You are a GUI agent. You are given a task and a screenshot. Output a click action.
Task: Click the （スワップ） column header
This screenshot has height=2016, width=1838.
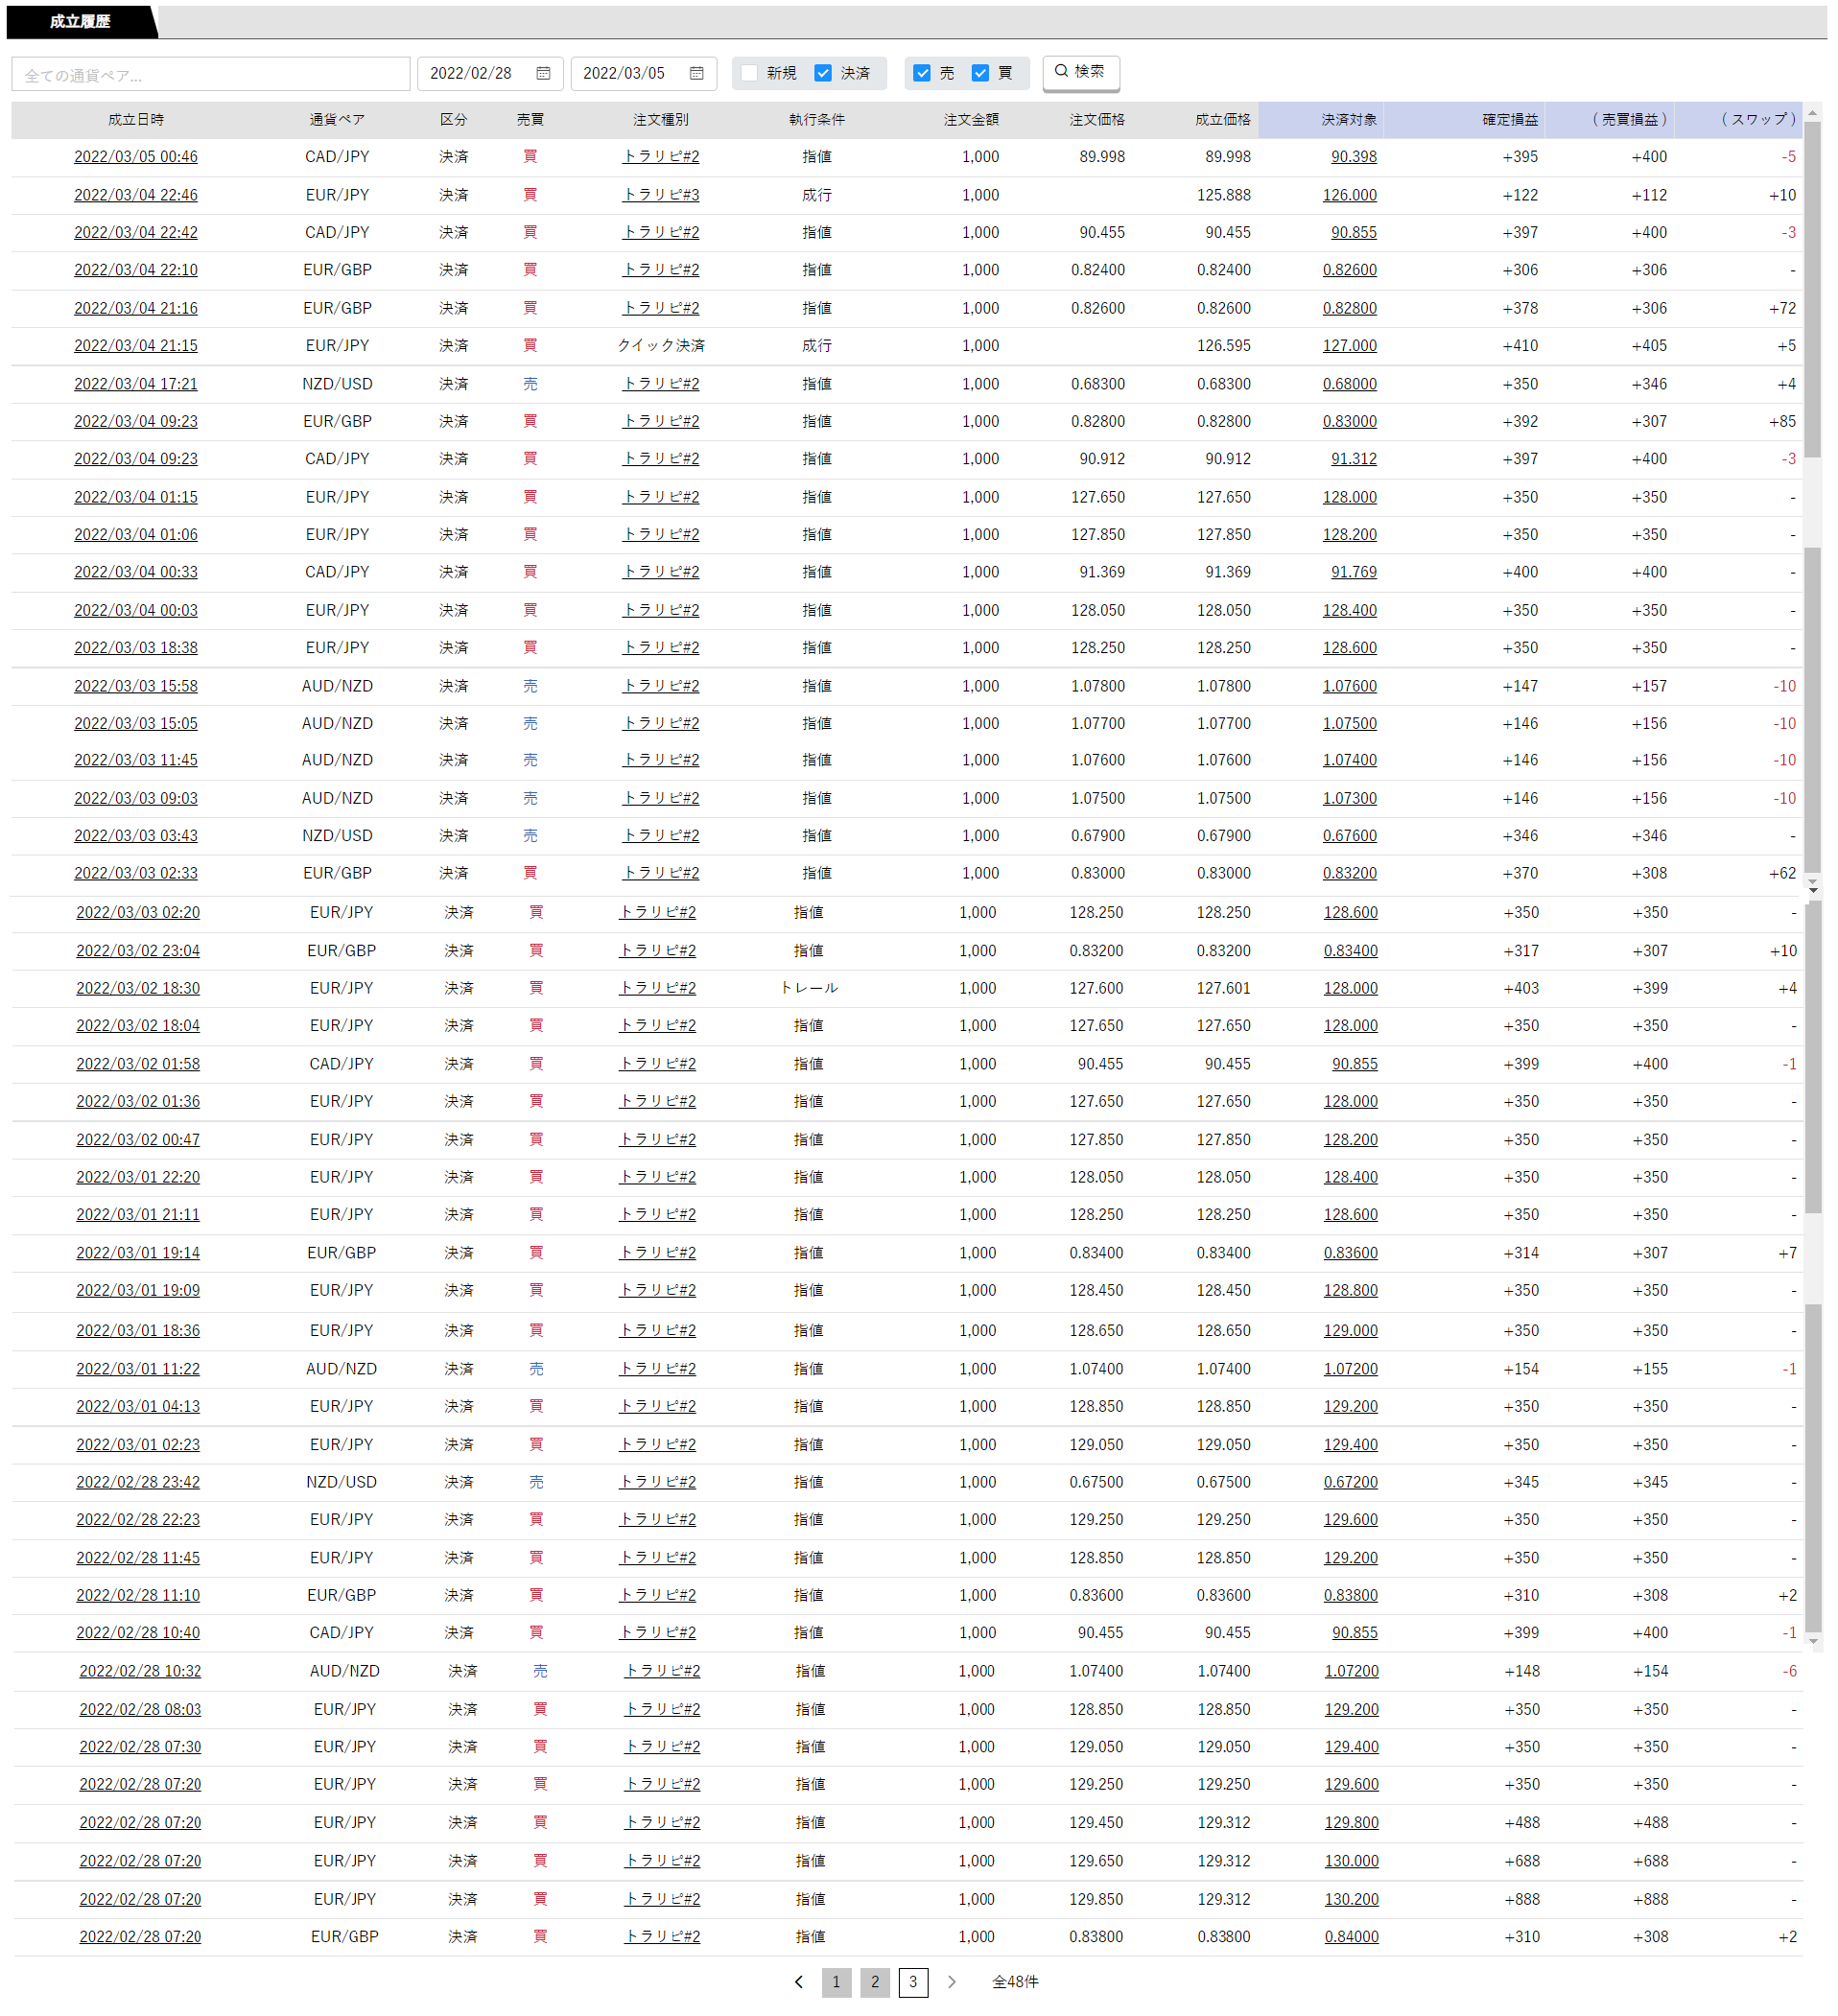click(x=1758, y=119)
